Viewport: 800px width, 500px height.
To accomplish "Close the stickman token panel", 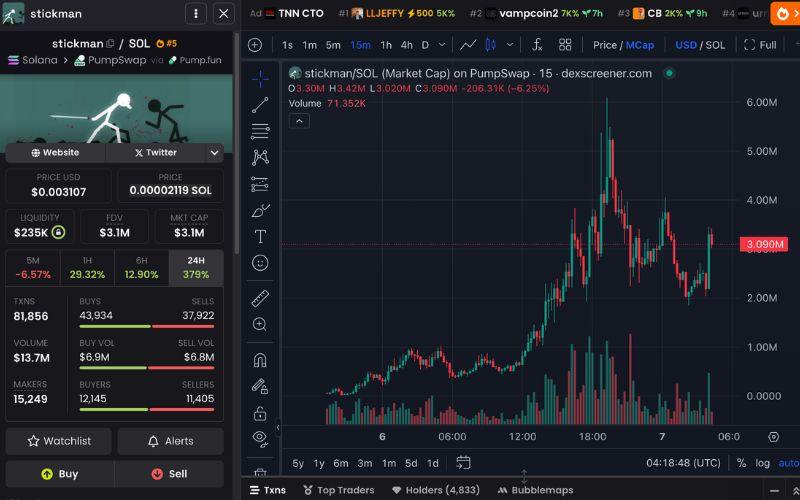I will (223, 14).
